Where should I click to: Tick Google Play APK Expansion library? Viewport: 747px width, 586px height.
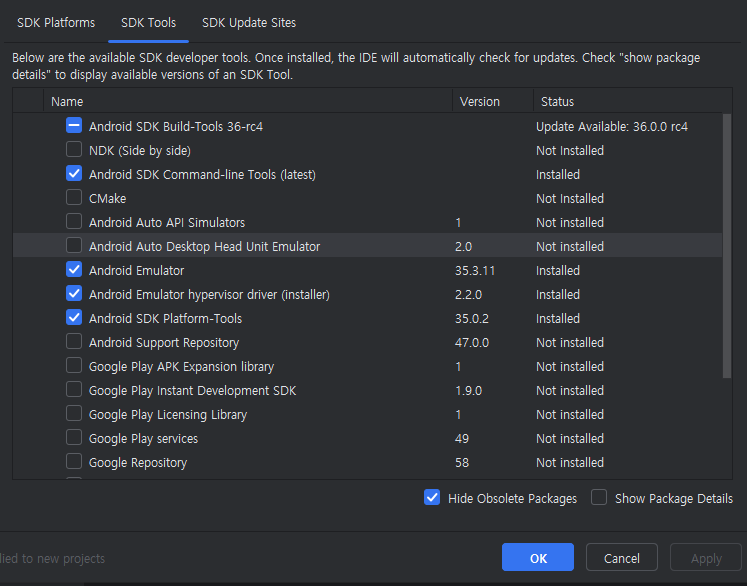tap(74, 365)
